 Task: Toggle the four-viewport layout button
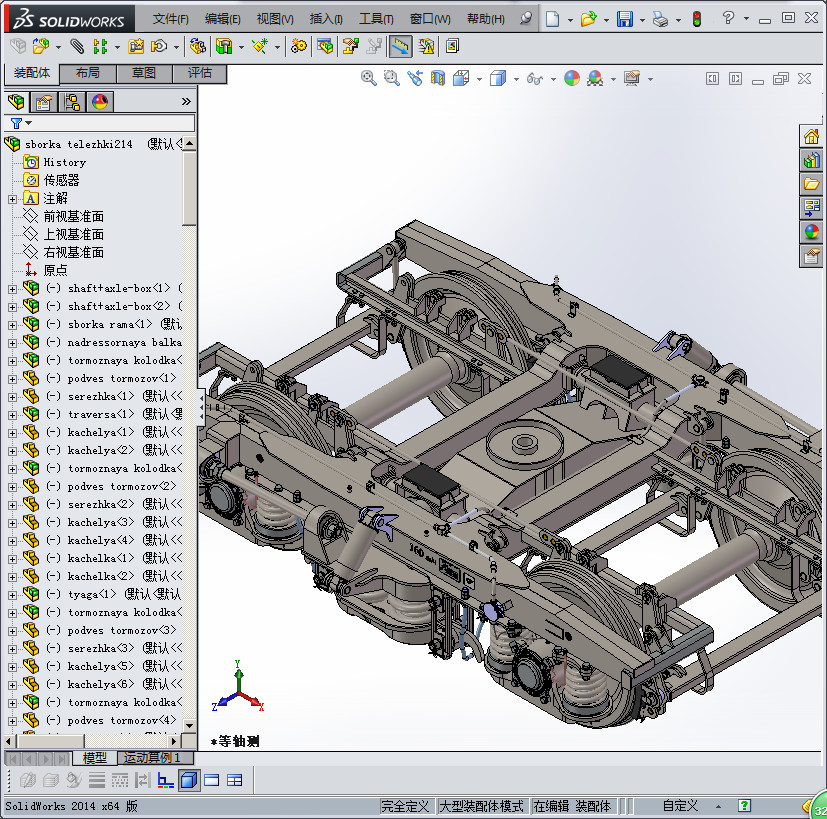coord(235,780)
